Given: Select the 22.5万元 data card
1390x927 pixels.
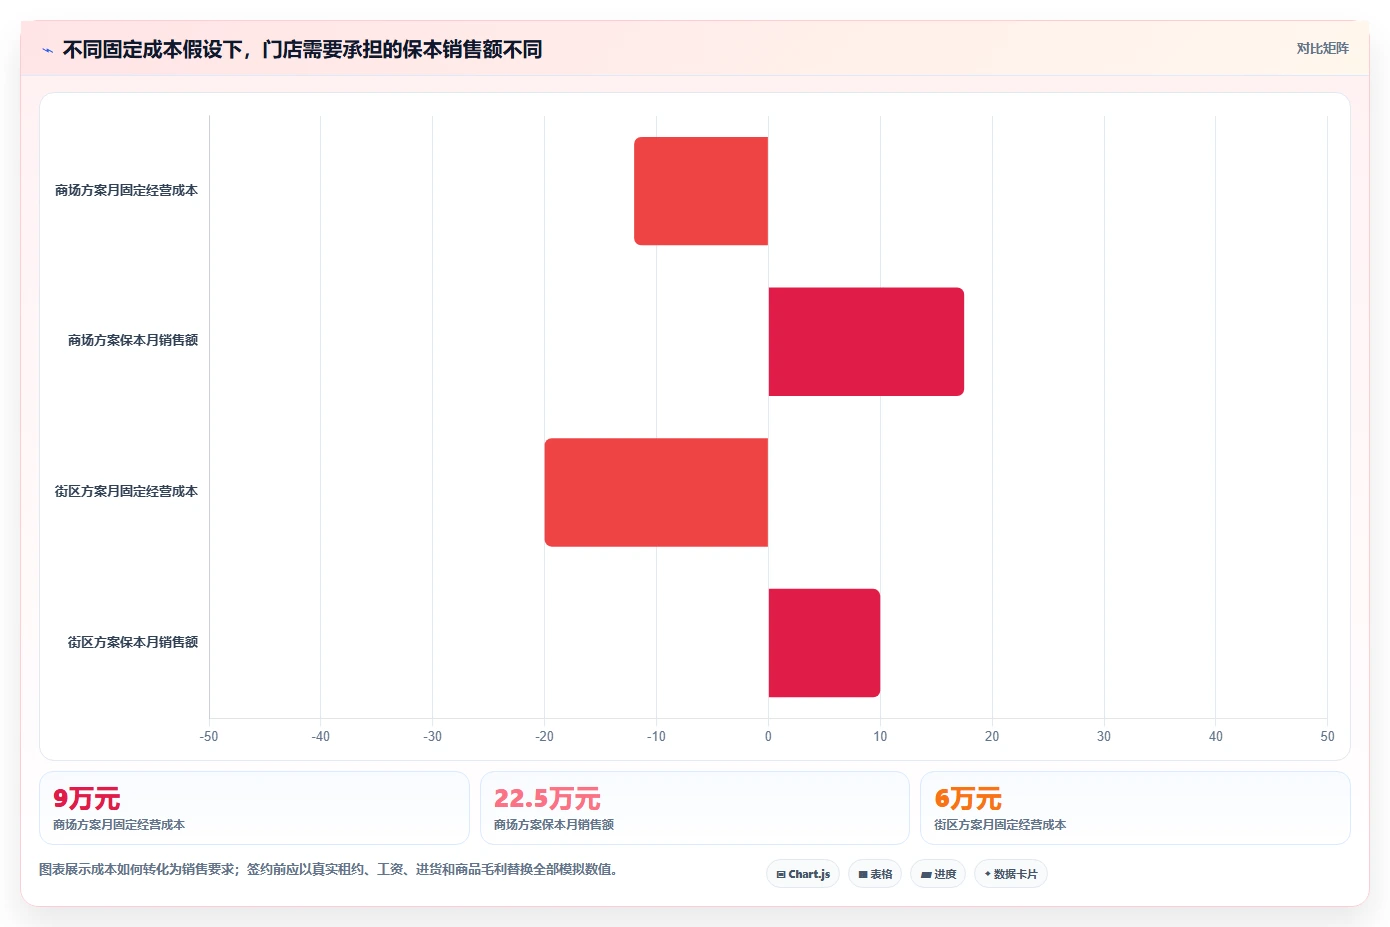Looking at the screenshot, I should [695, 808].
